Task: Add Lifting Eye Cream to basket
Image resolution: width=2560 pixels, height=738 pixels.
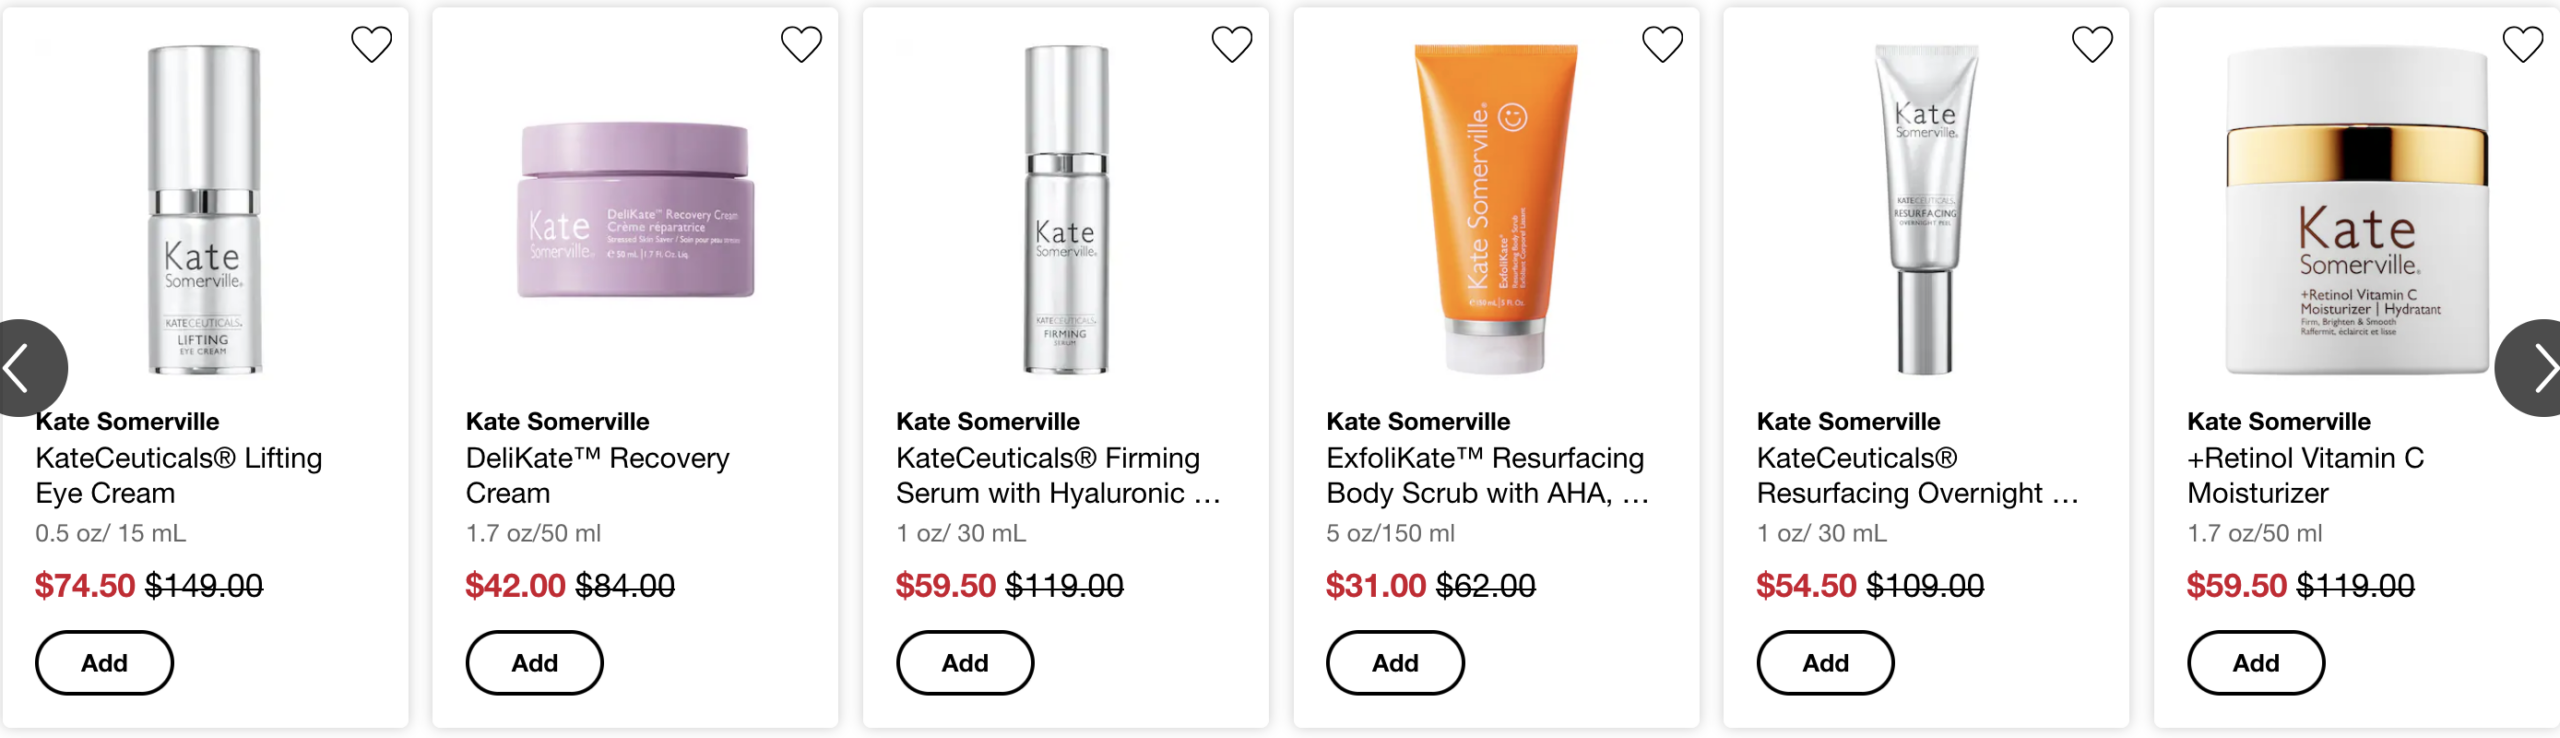Action: click(x=104, y=663)
